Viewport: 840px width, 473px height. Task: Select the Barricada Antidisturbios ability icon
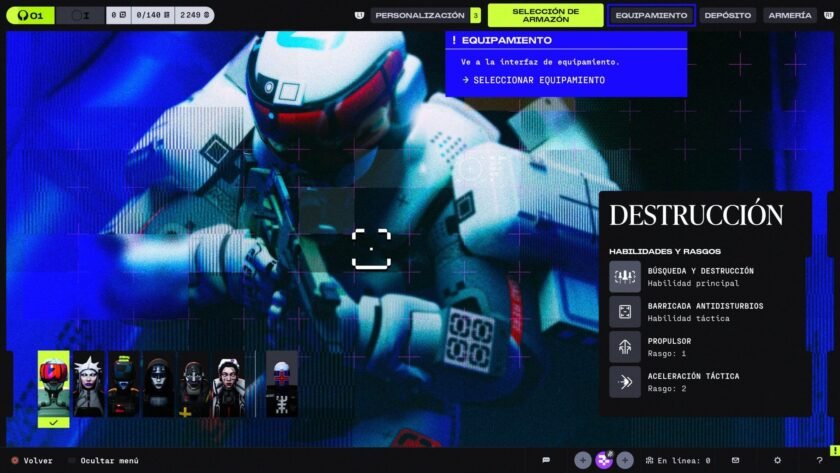[625, 312]
